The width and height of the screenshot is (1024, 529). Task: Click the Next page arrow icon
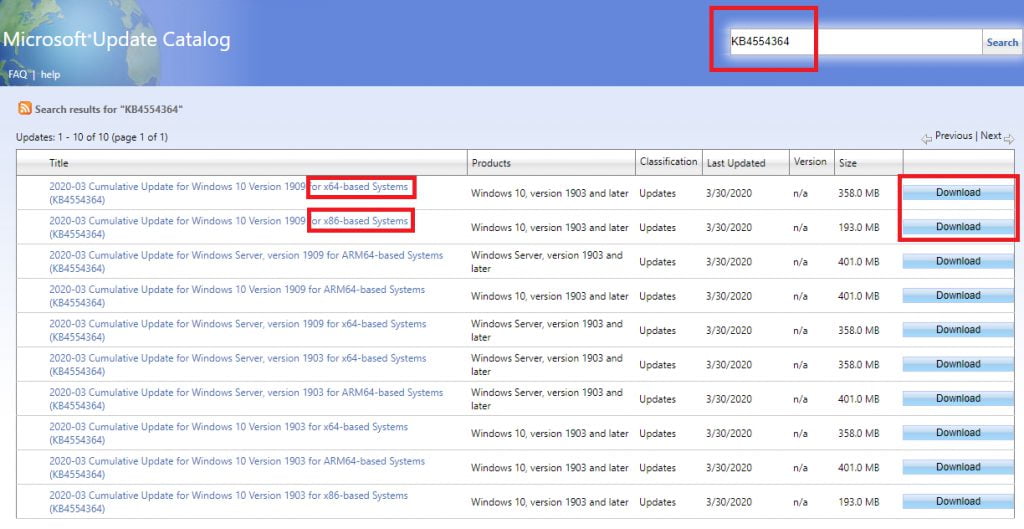(1009, 138)
